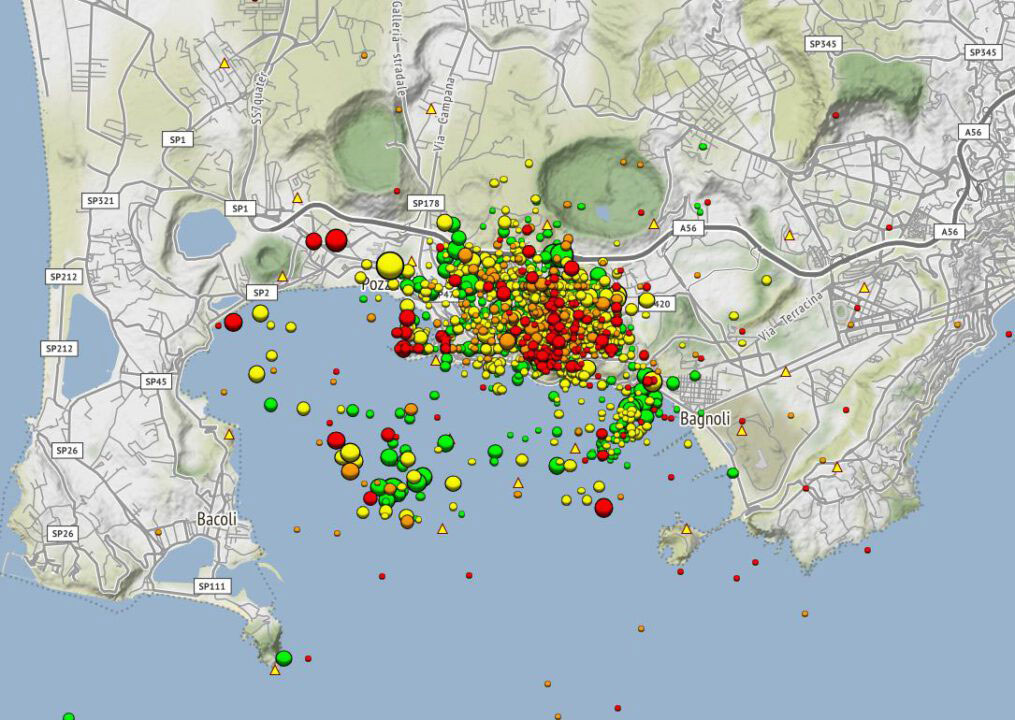Select the green circle on the coast south of Bagnoli
1015x720 pixels.
732,473
